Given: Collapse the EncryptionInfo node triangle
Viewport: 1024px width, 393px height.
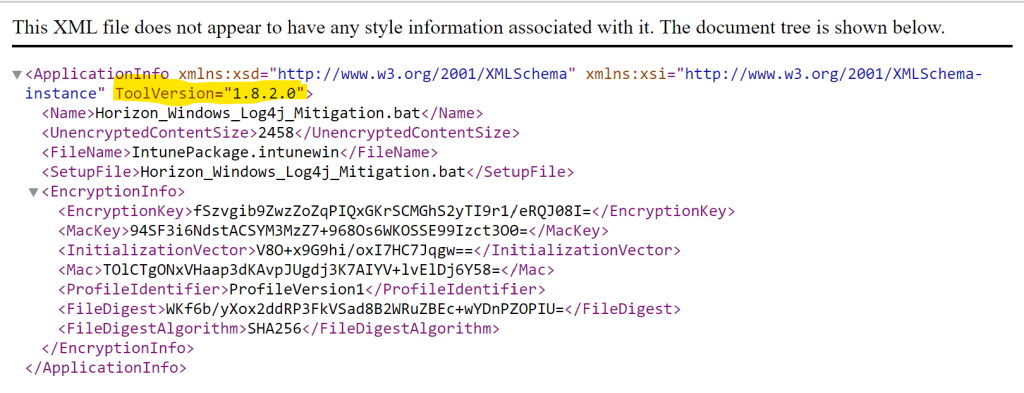Looking at the screenshot, I should pos(34,192).
